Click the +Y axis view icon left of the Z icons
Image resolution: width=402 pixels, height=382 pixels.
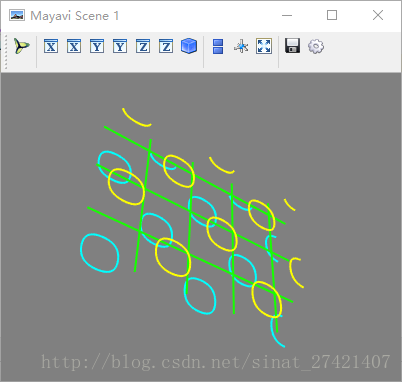tap(120, 46)
